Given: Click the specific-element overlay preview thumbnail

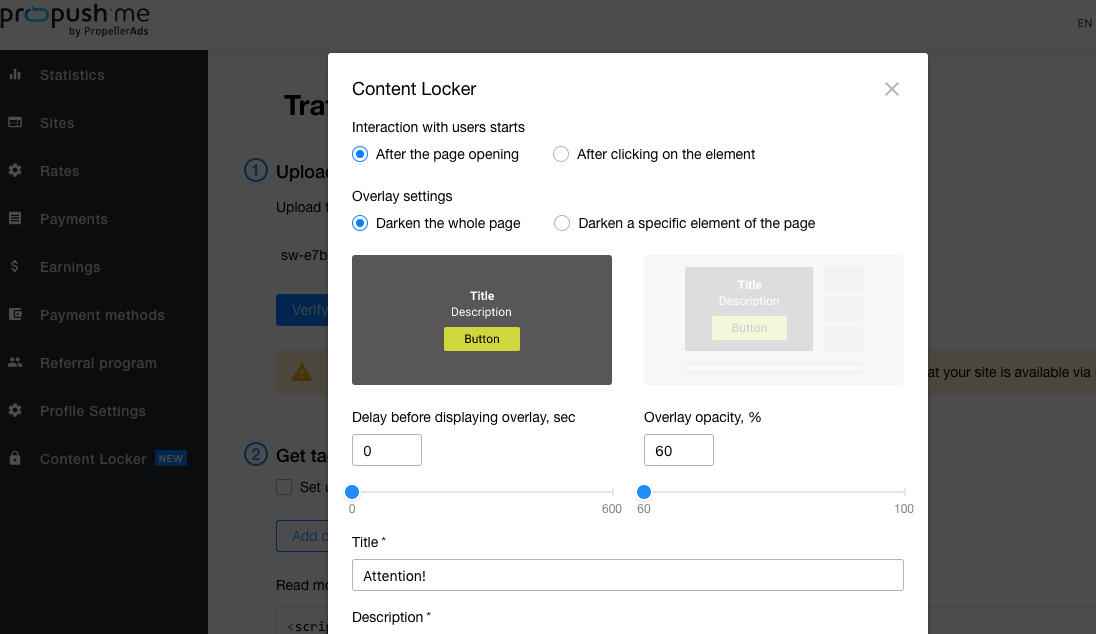Looking at the screenshot, I should click(773, 319).
